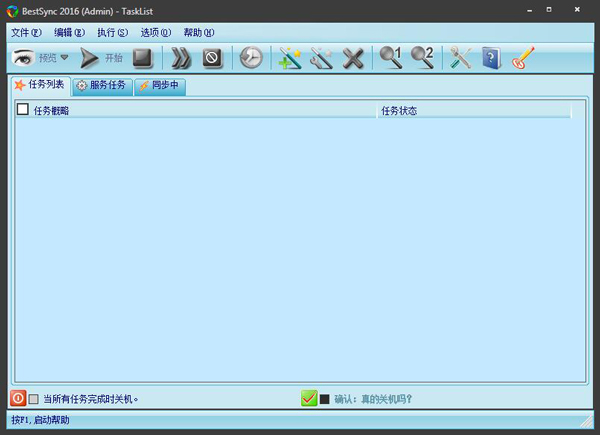Screen dimensions: 600x435
Task: Click the eye Preview icon in toolbar
Action: pos(23,58)
